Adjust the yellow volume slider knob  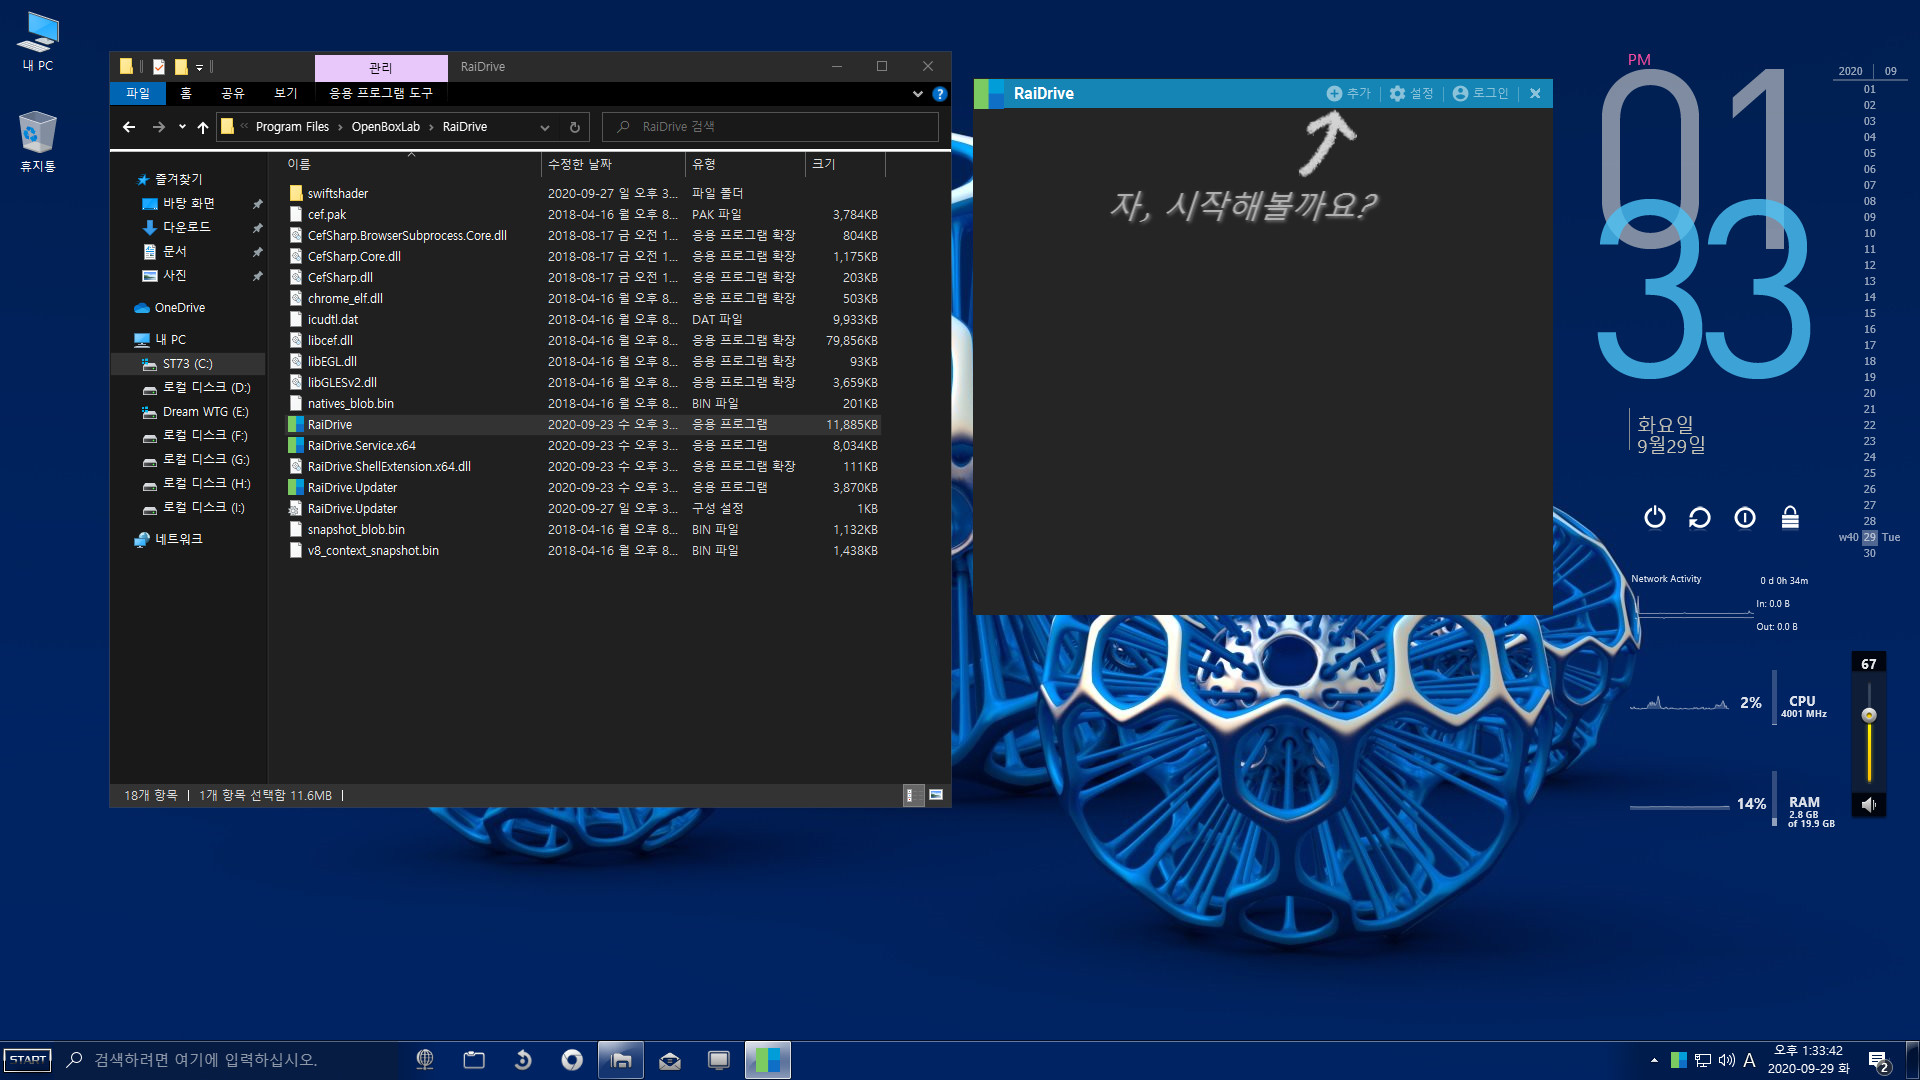click(1868, 715)
